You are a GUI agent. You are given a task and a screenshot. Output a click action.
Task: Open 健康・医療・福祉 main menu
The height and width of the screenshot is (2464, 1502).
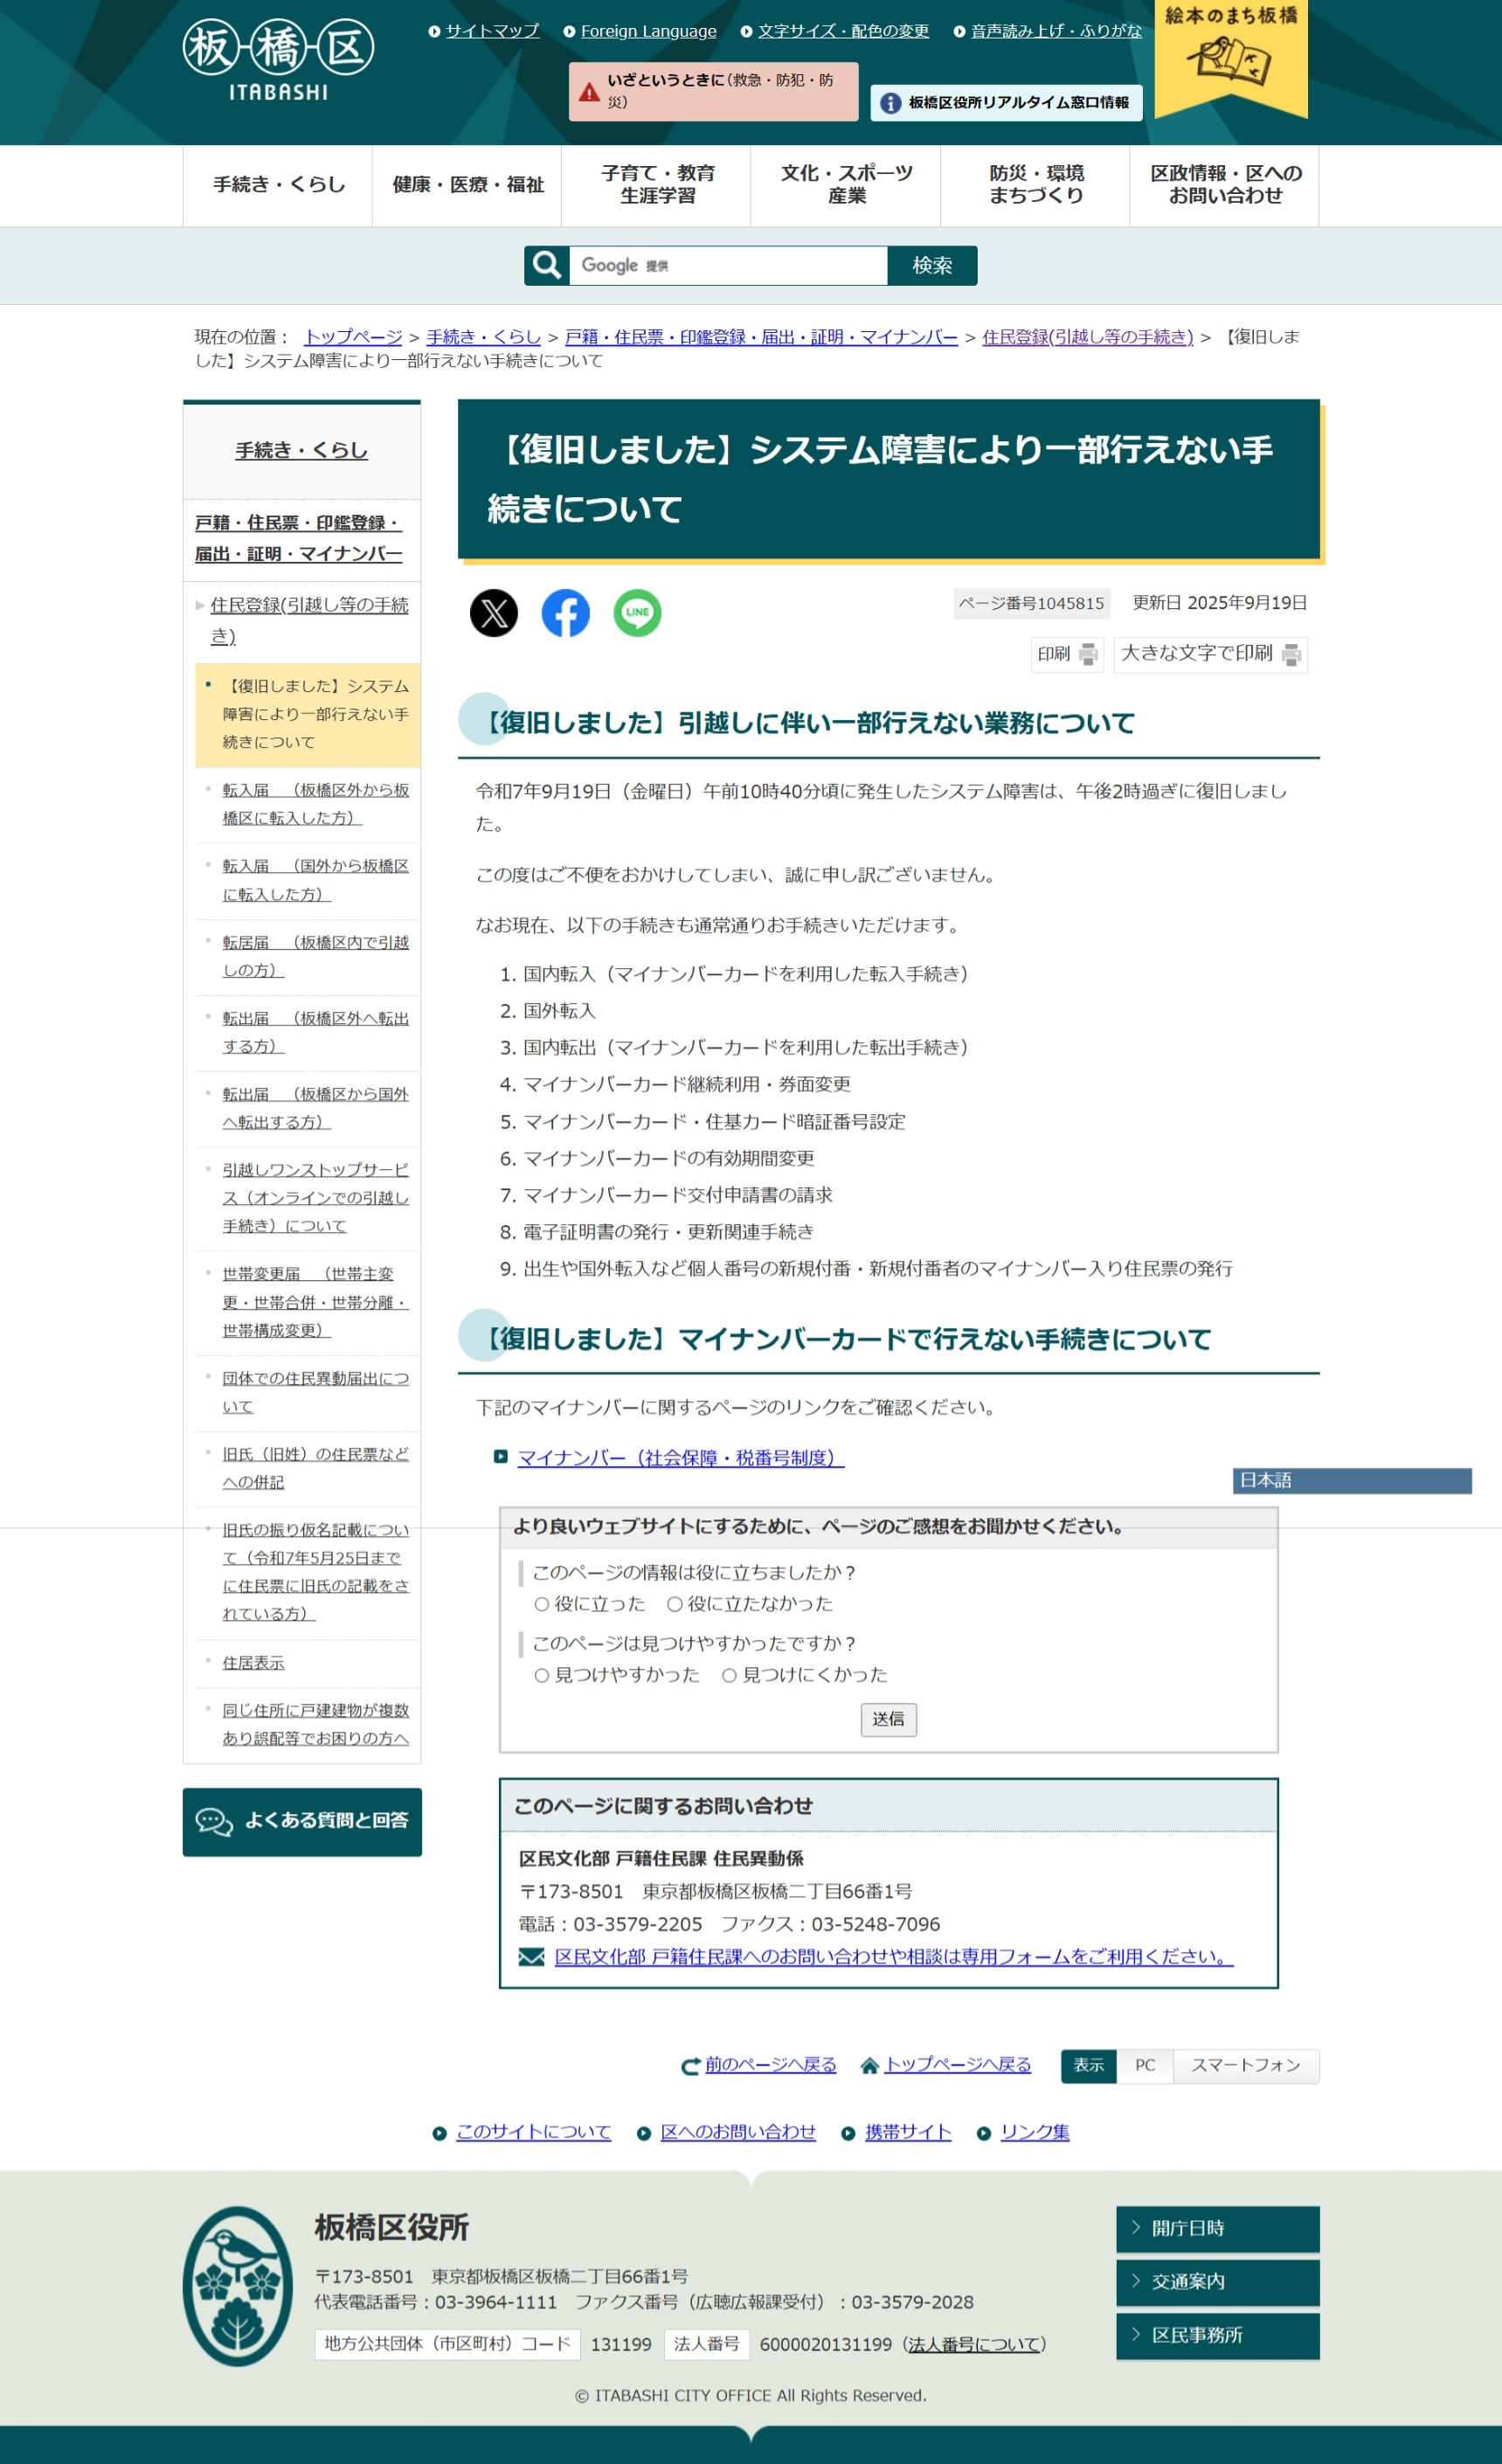pyautogui.click(x=467, y=185)
